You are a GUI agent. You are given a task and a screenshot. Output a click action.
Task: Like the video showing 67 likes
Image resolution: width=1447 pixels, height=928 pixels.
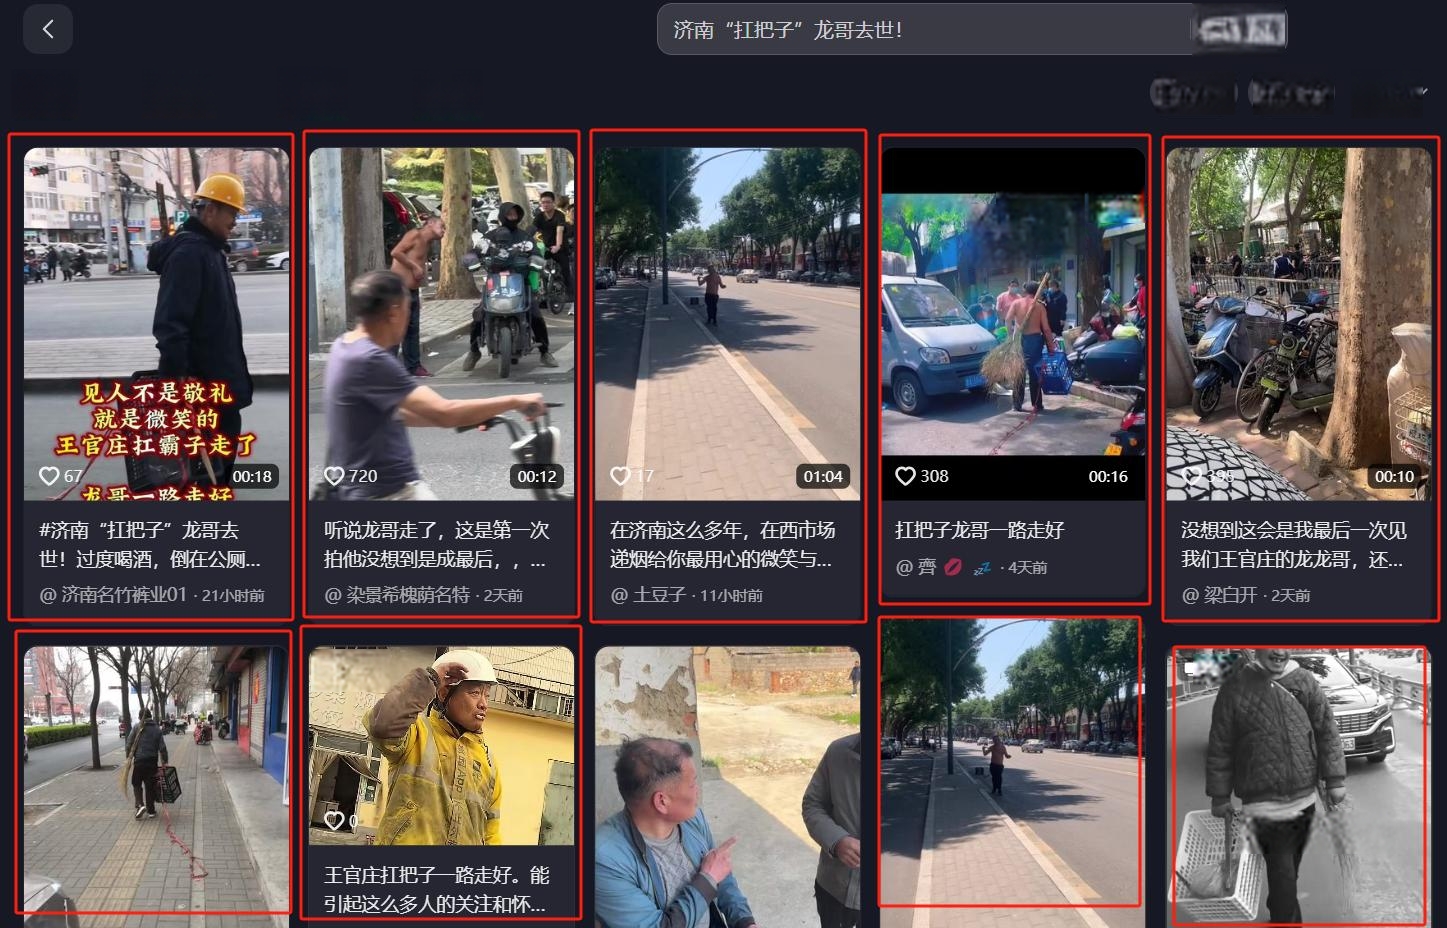(x=49, y=476)
